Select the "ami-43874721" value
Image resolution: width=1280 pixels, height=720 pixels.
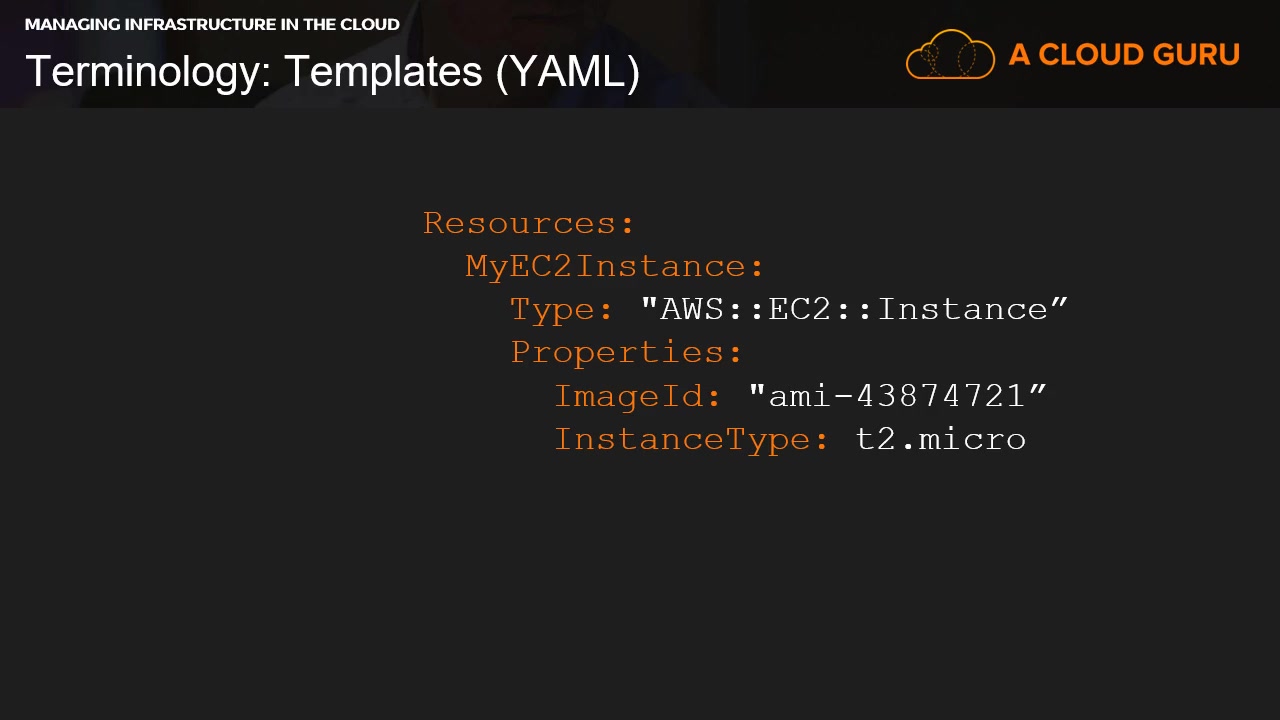[x=897, y=396]
